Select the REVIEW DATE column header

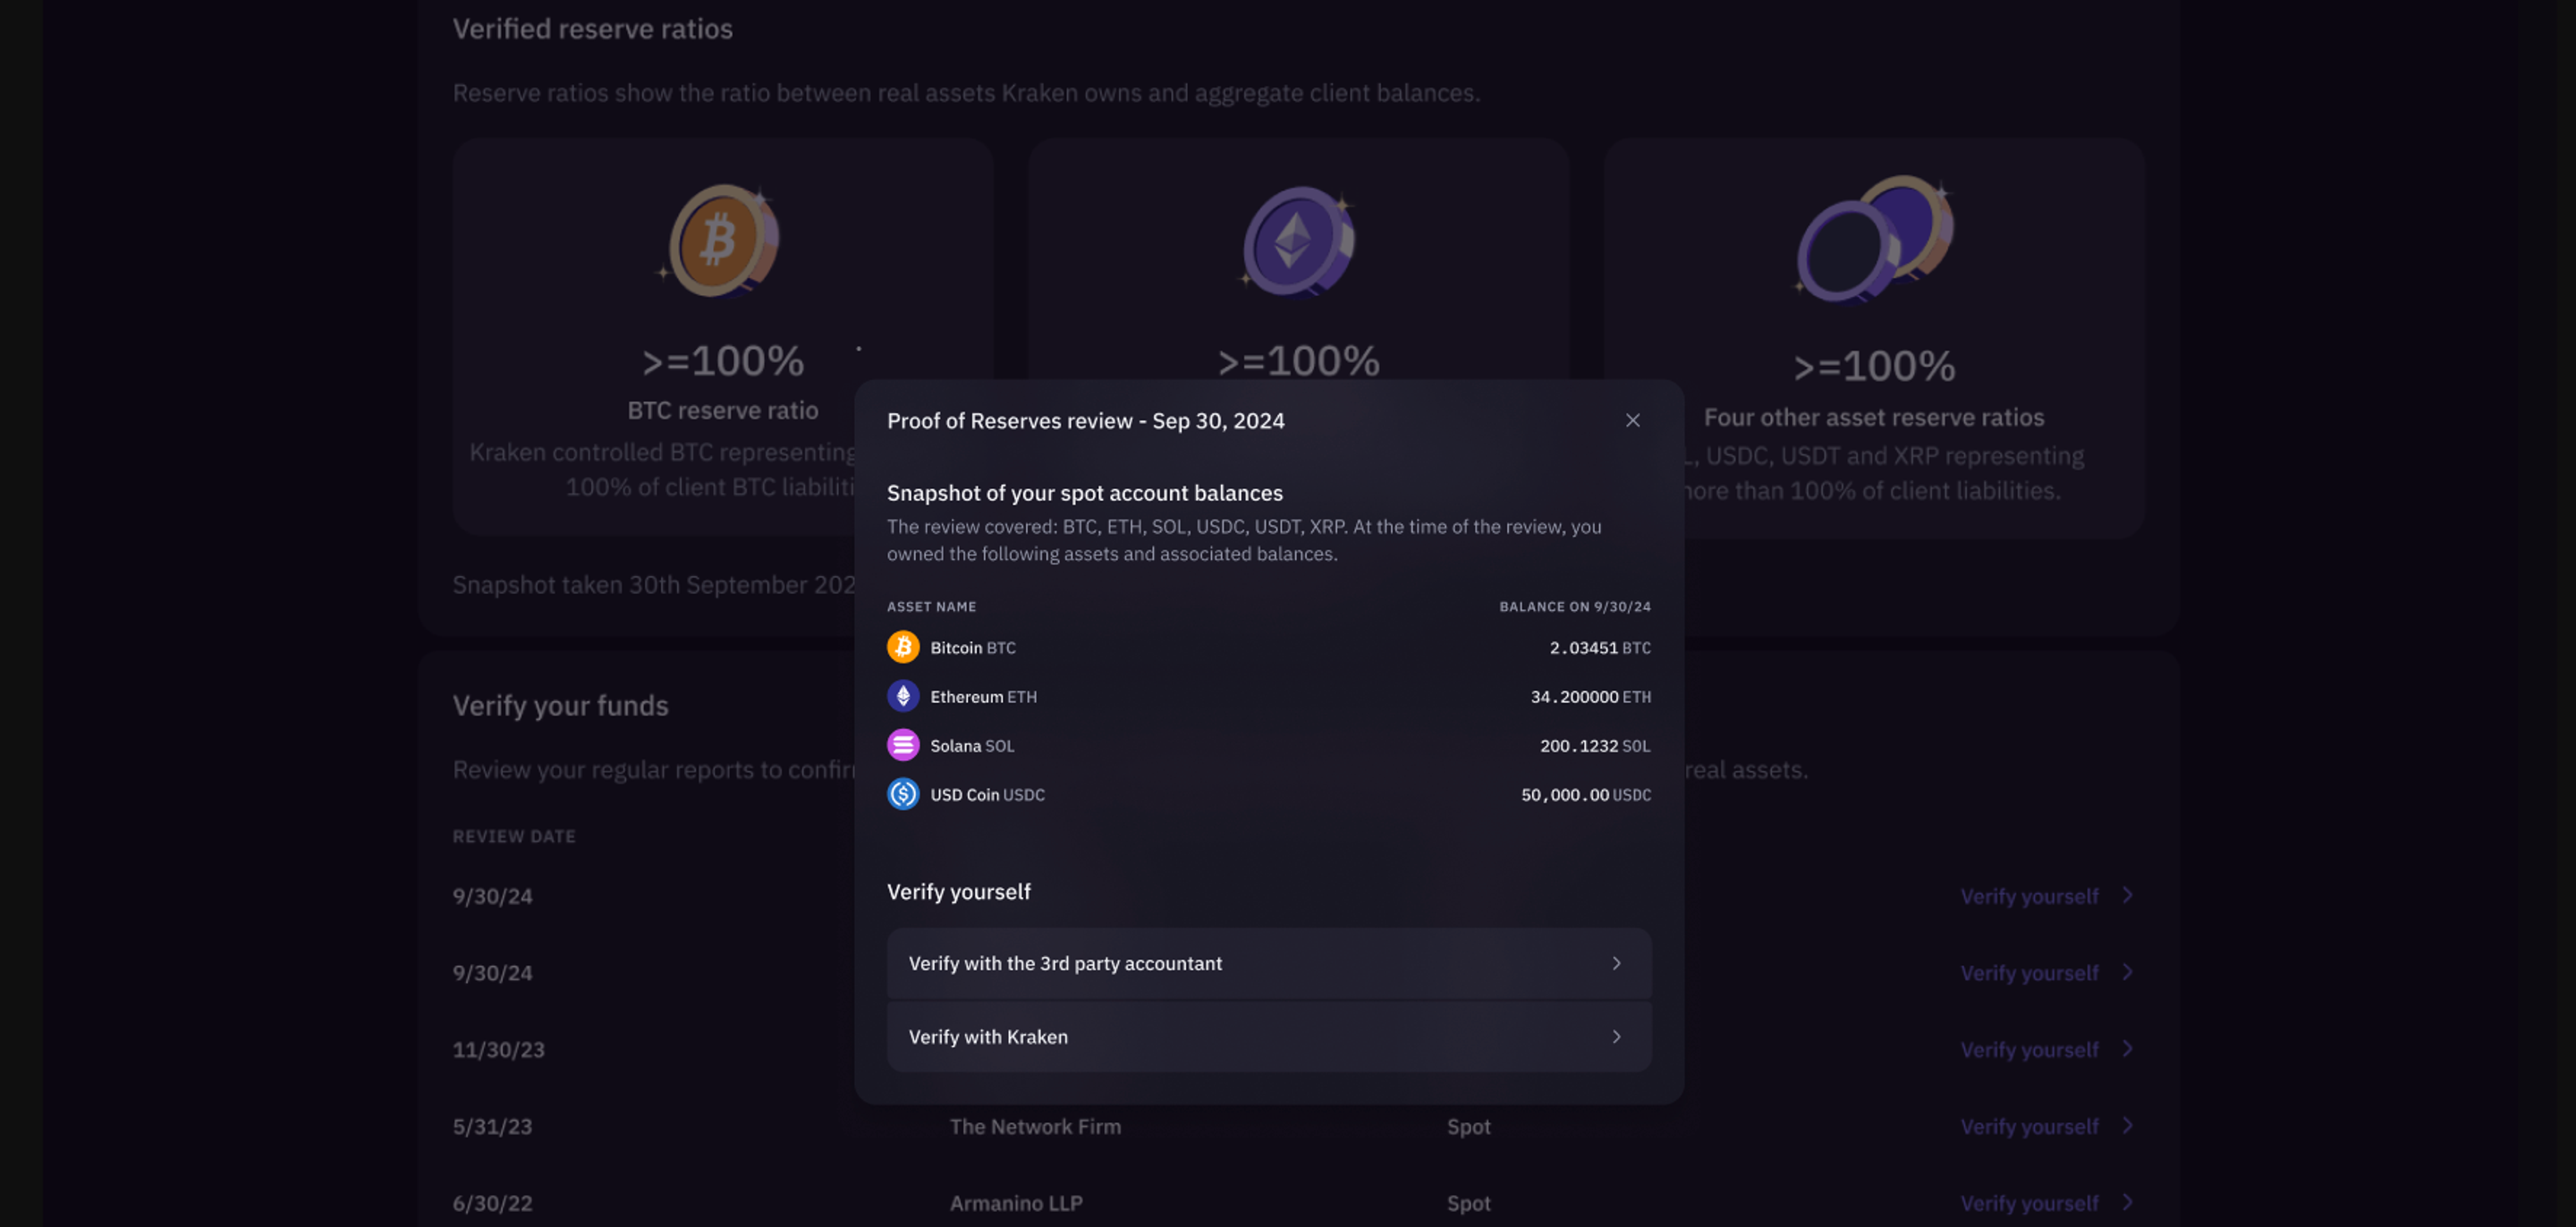[515, 836]
